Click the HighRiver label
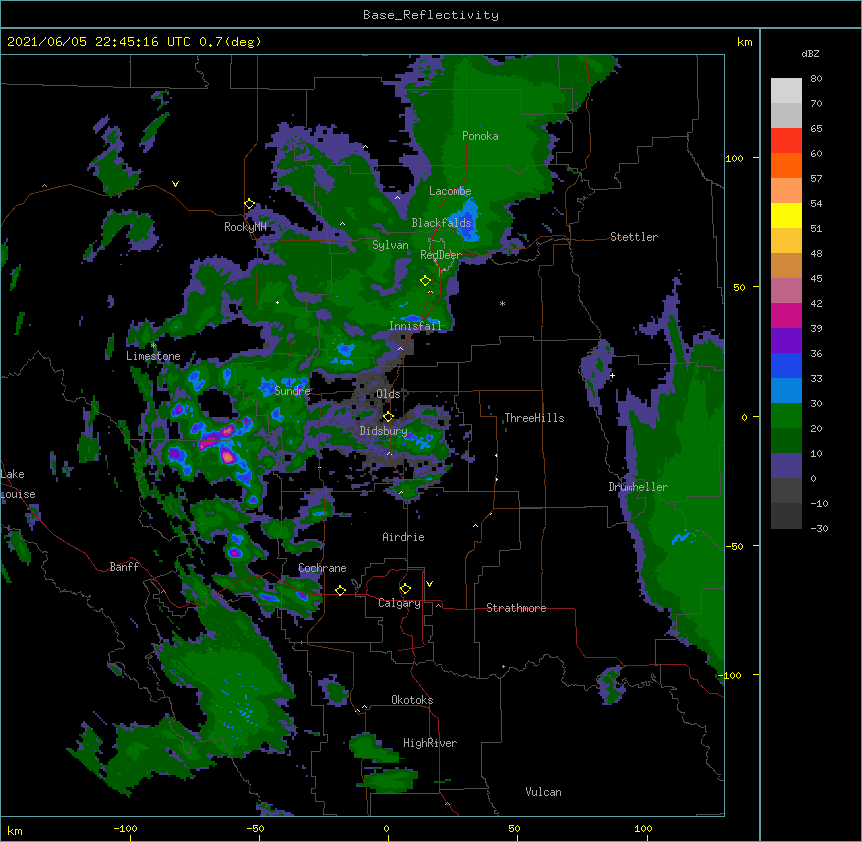This screenshot has height=842, width=862. (x=430, y=743)
